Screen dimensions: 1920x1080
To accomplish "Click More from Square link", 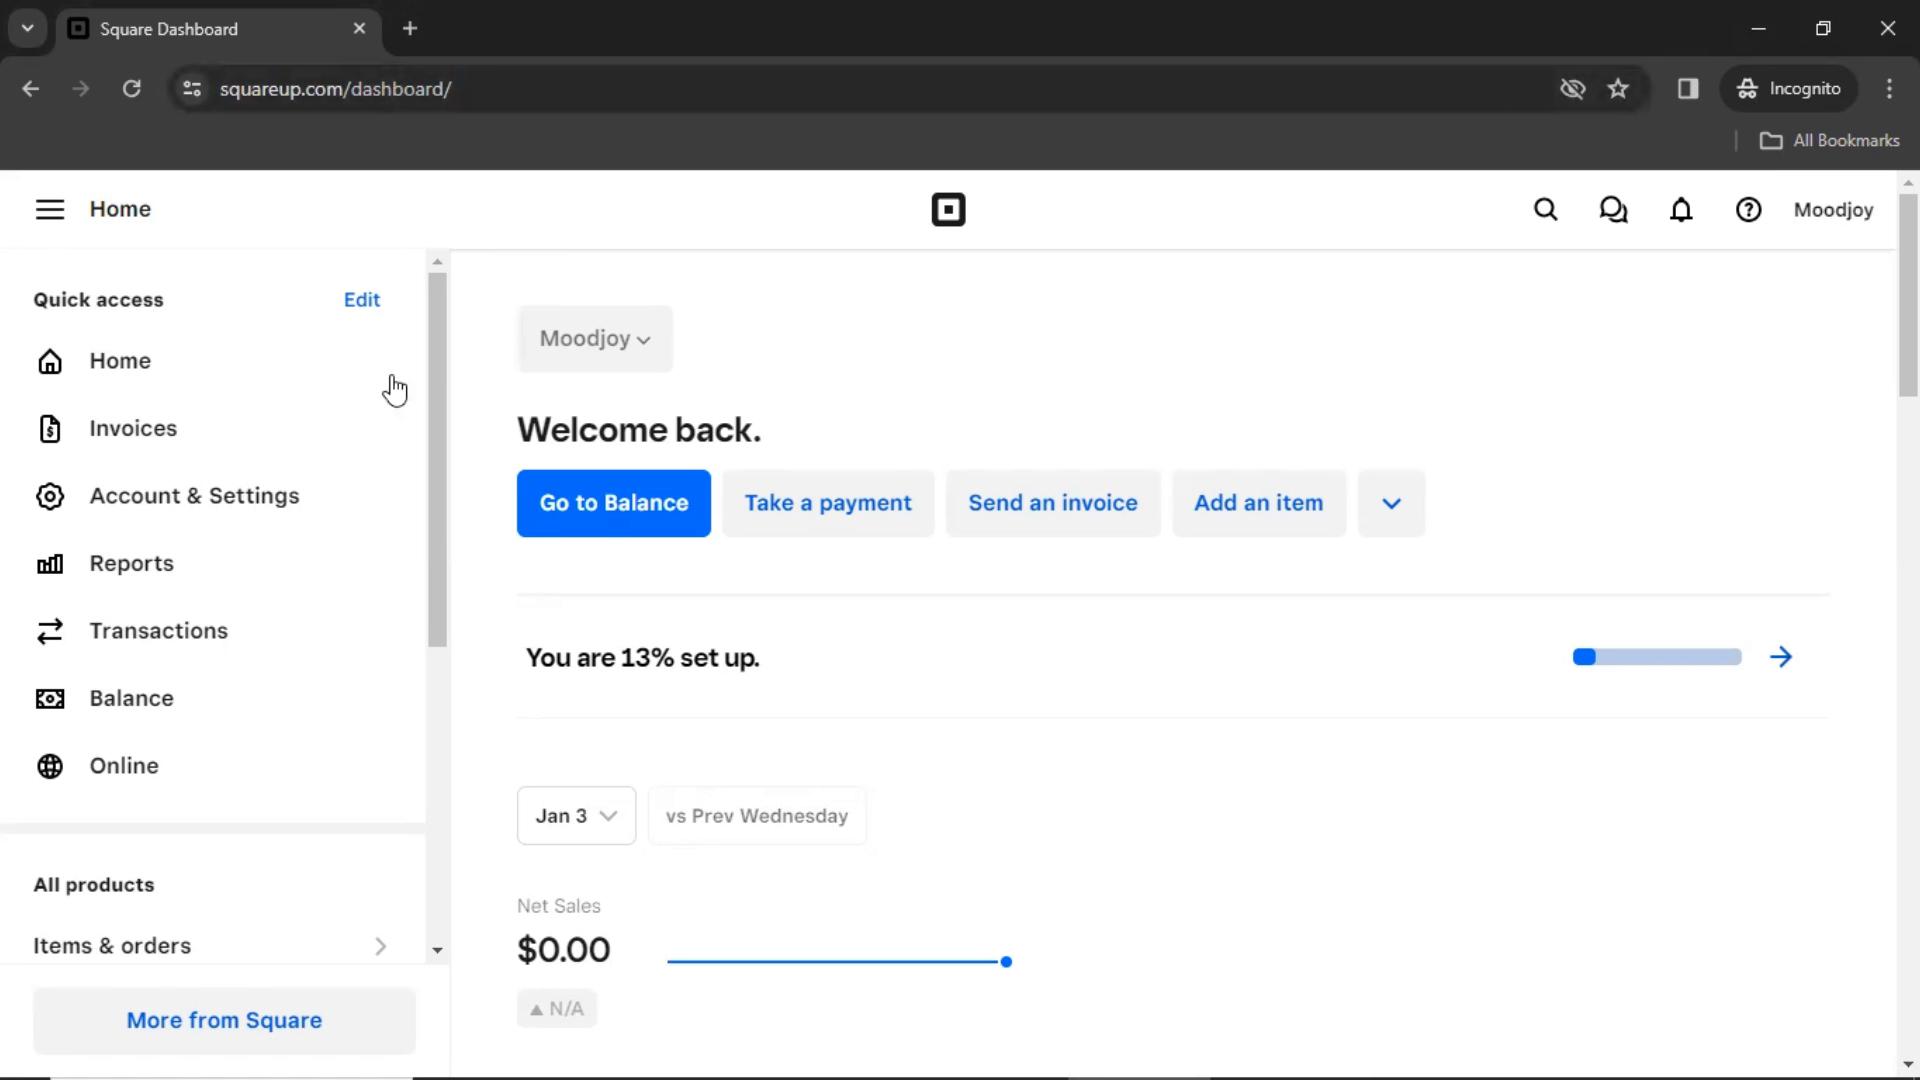I will 224,1021.
